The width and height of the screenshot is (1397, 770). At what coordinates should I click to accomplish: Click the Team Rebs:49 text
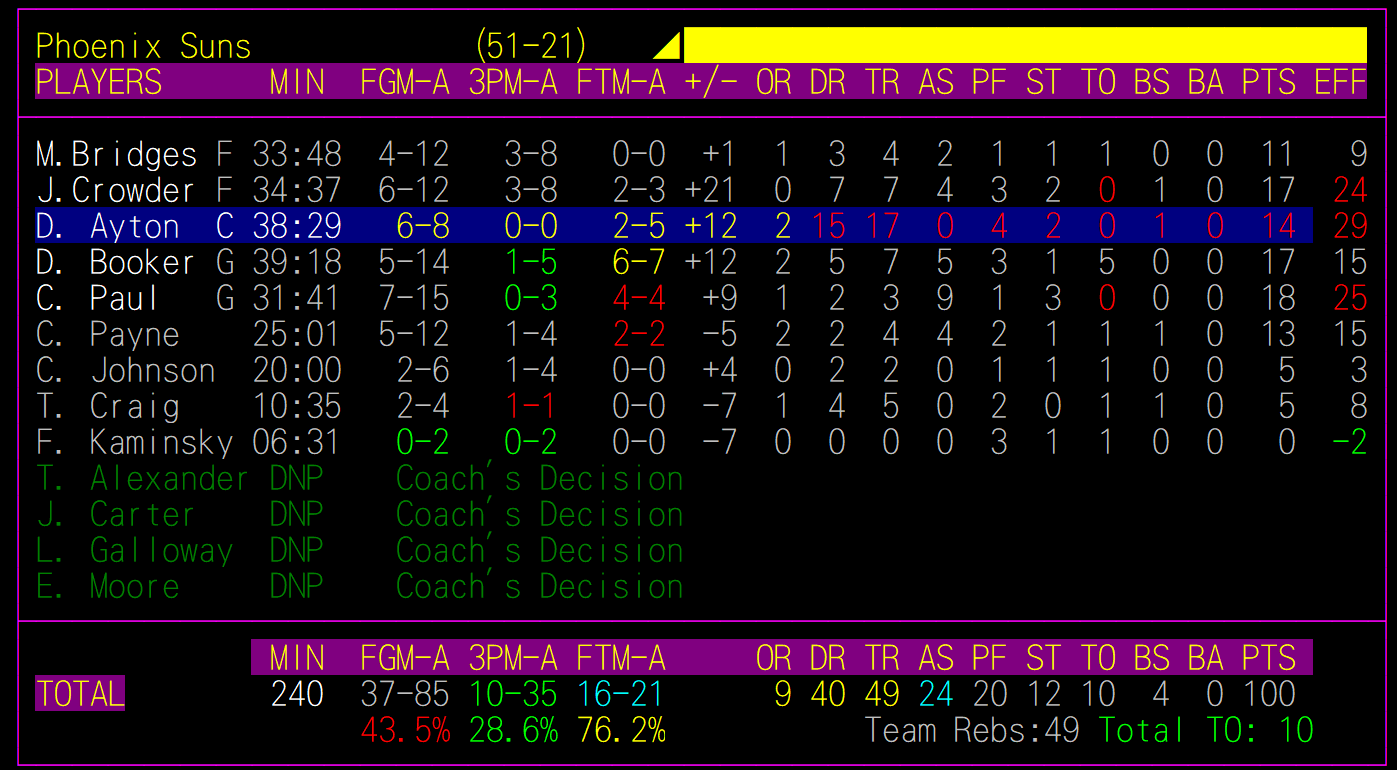pyautogui.click(x=972, y=730)
